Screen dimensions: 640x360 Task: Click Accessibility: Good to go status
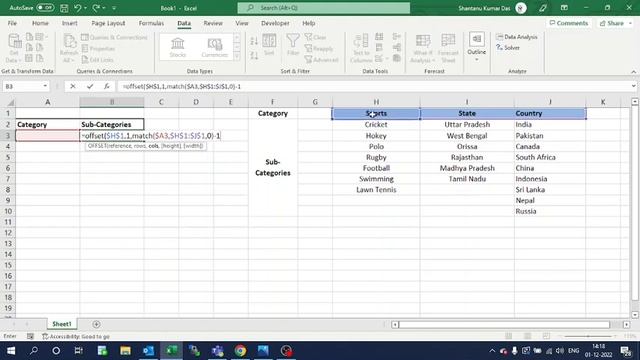click(76, 336)
